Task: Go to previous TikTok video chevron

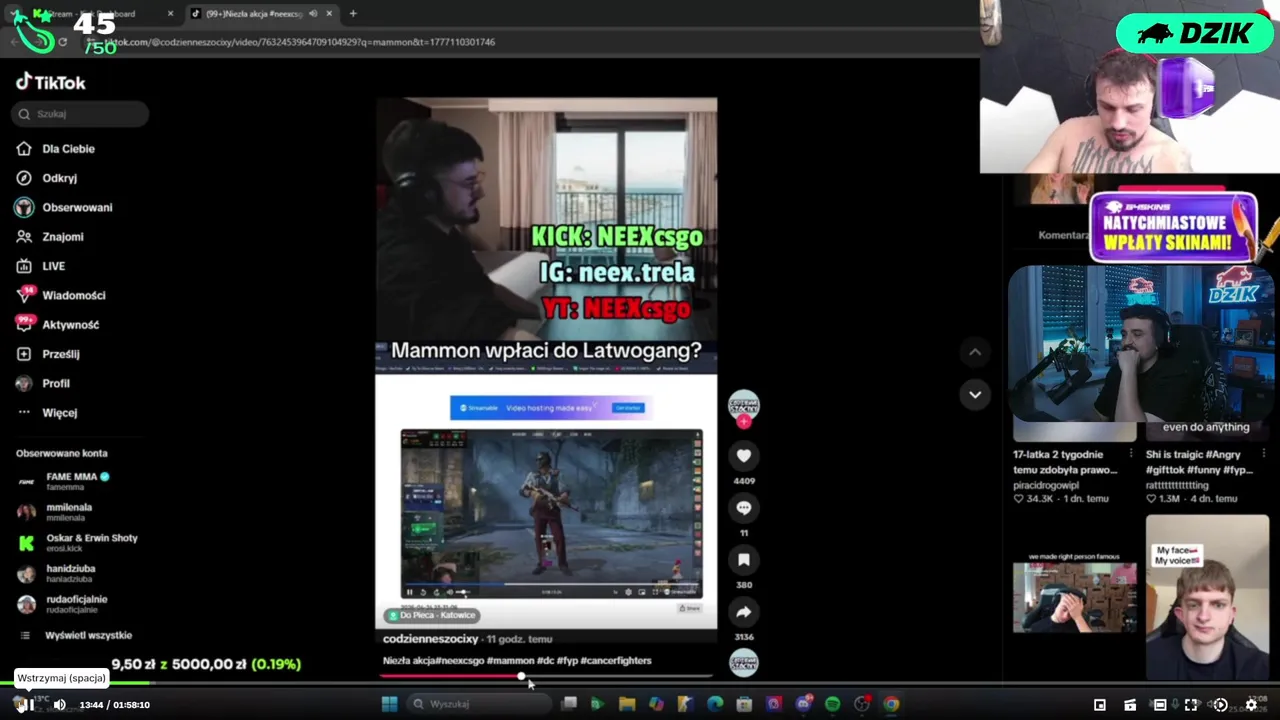Action: (975, 352)
